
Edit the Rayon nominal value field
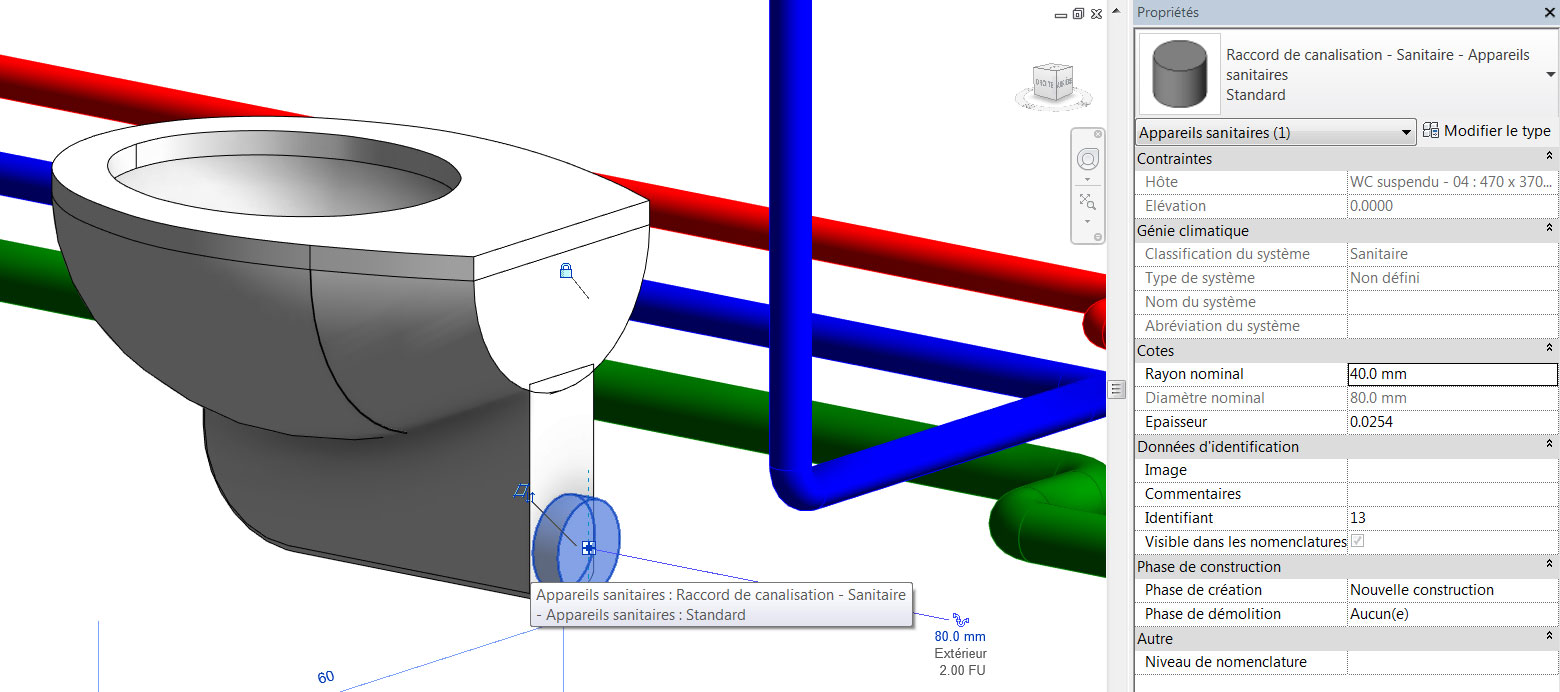pyautogui.click(x=1450, y=374)
